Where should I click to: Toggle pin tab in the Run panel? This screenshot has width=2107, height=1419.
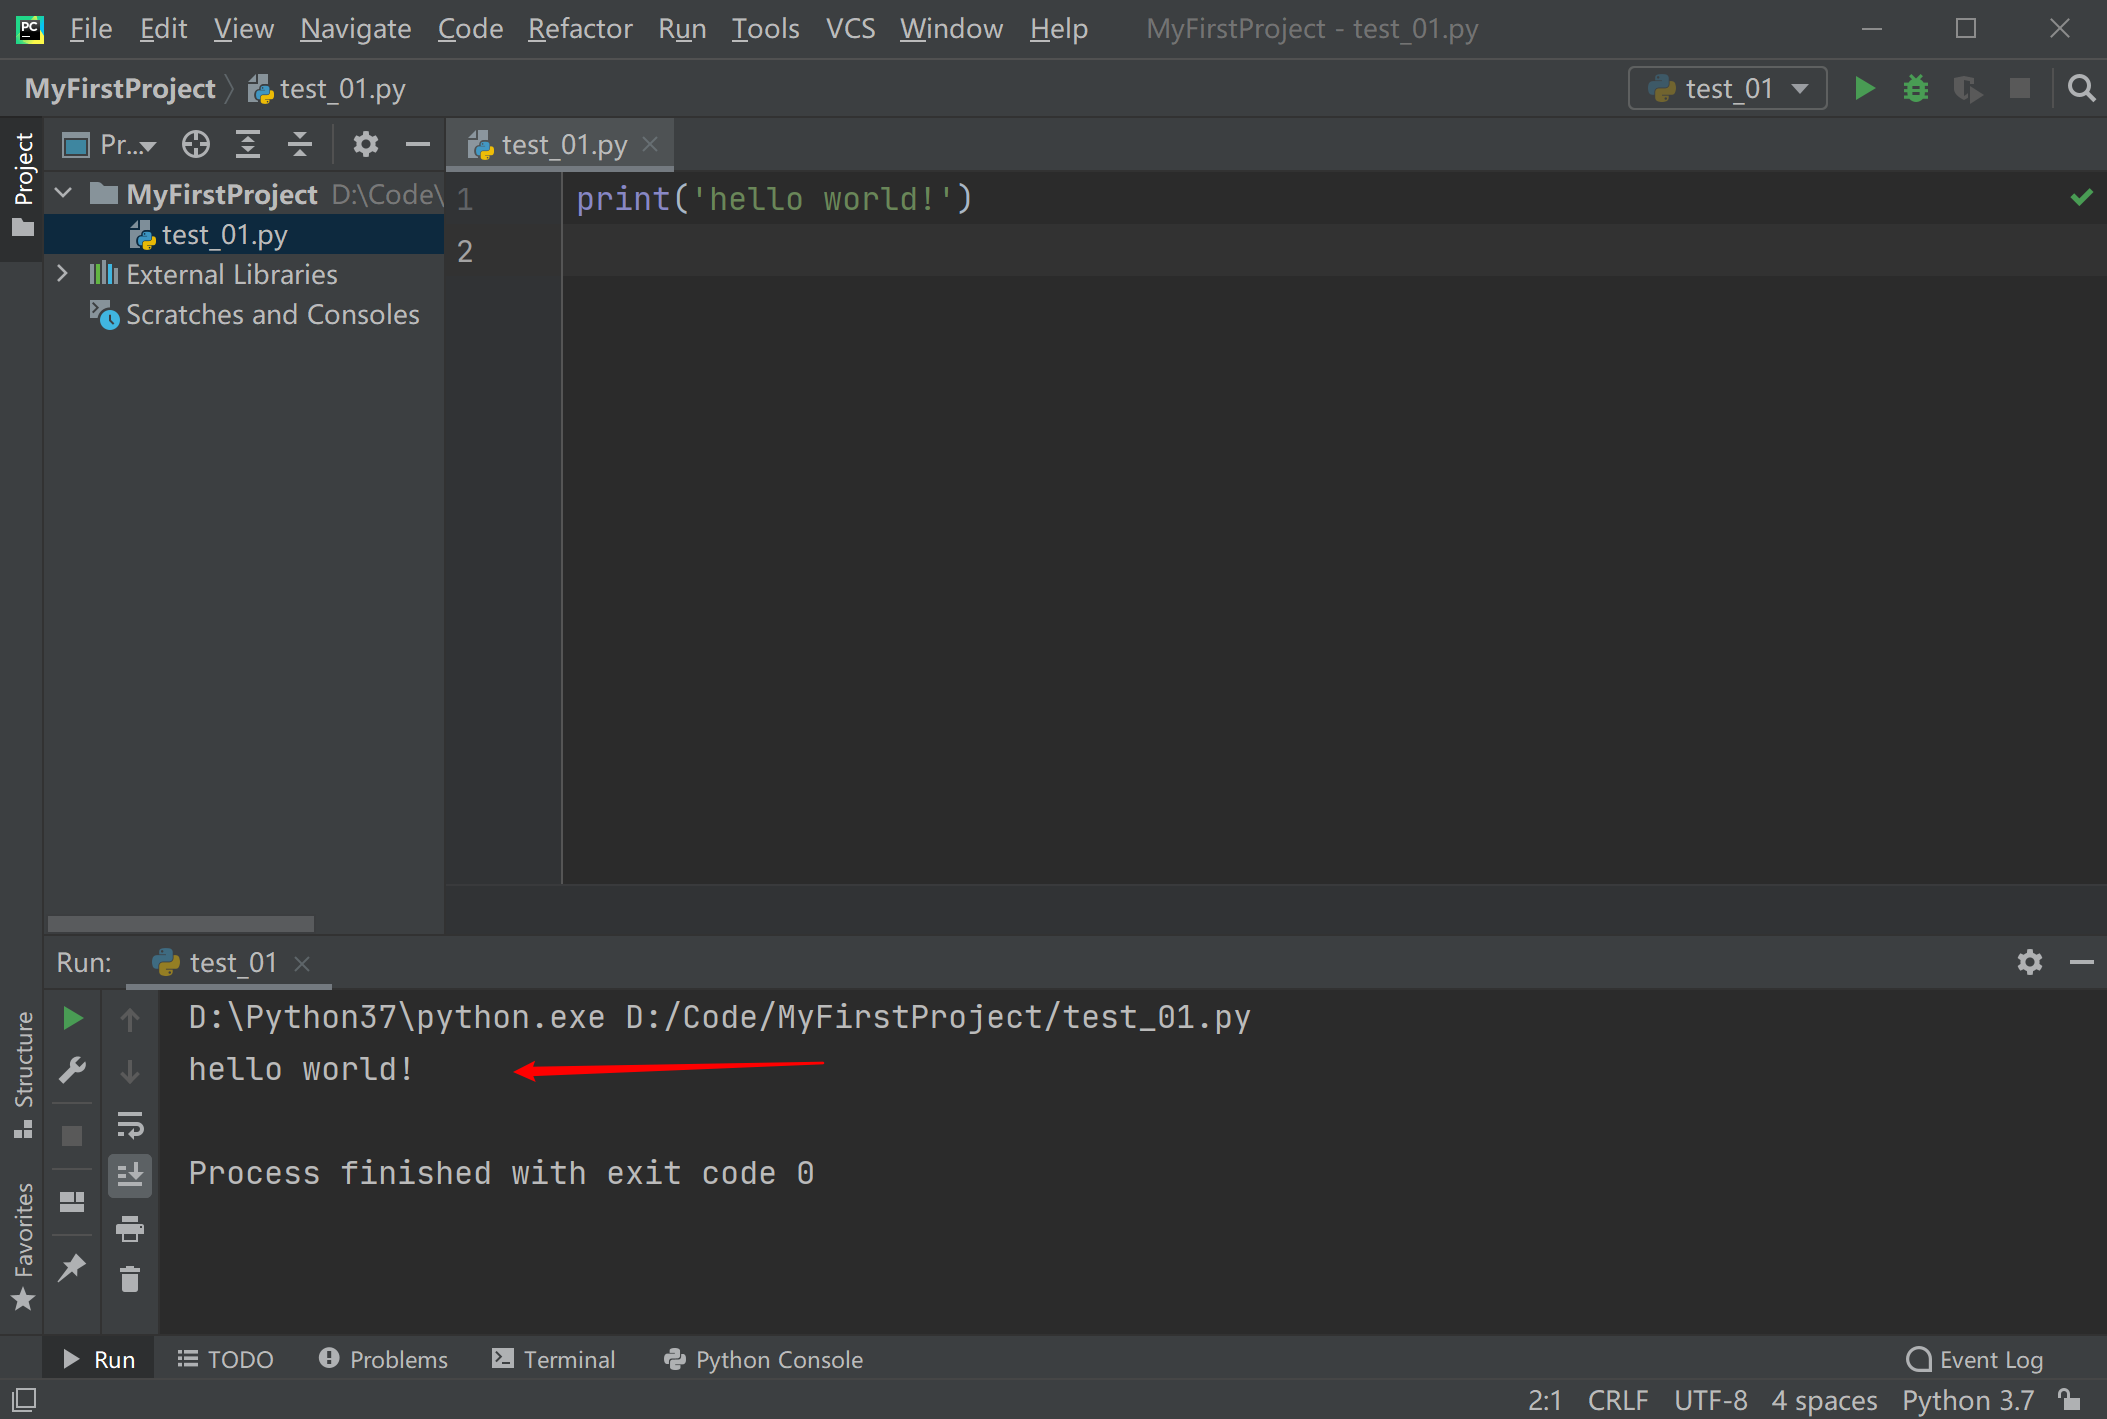pos(72,1268)
